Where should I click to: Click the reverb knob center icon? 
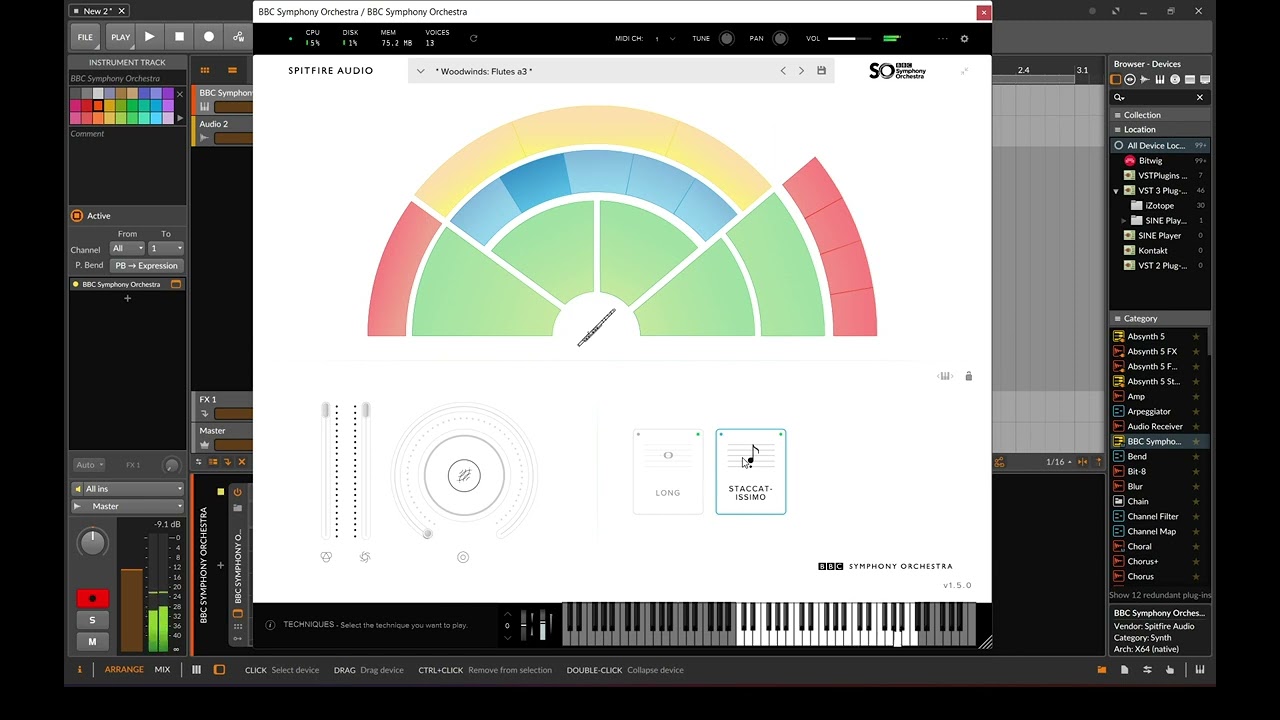(464, 475)
